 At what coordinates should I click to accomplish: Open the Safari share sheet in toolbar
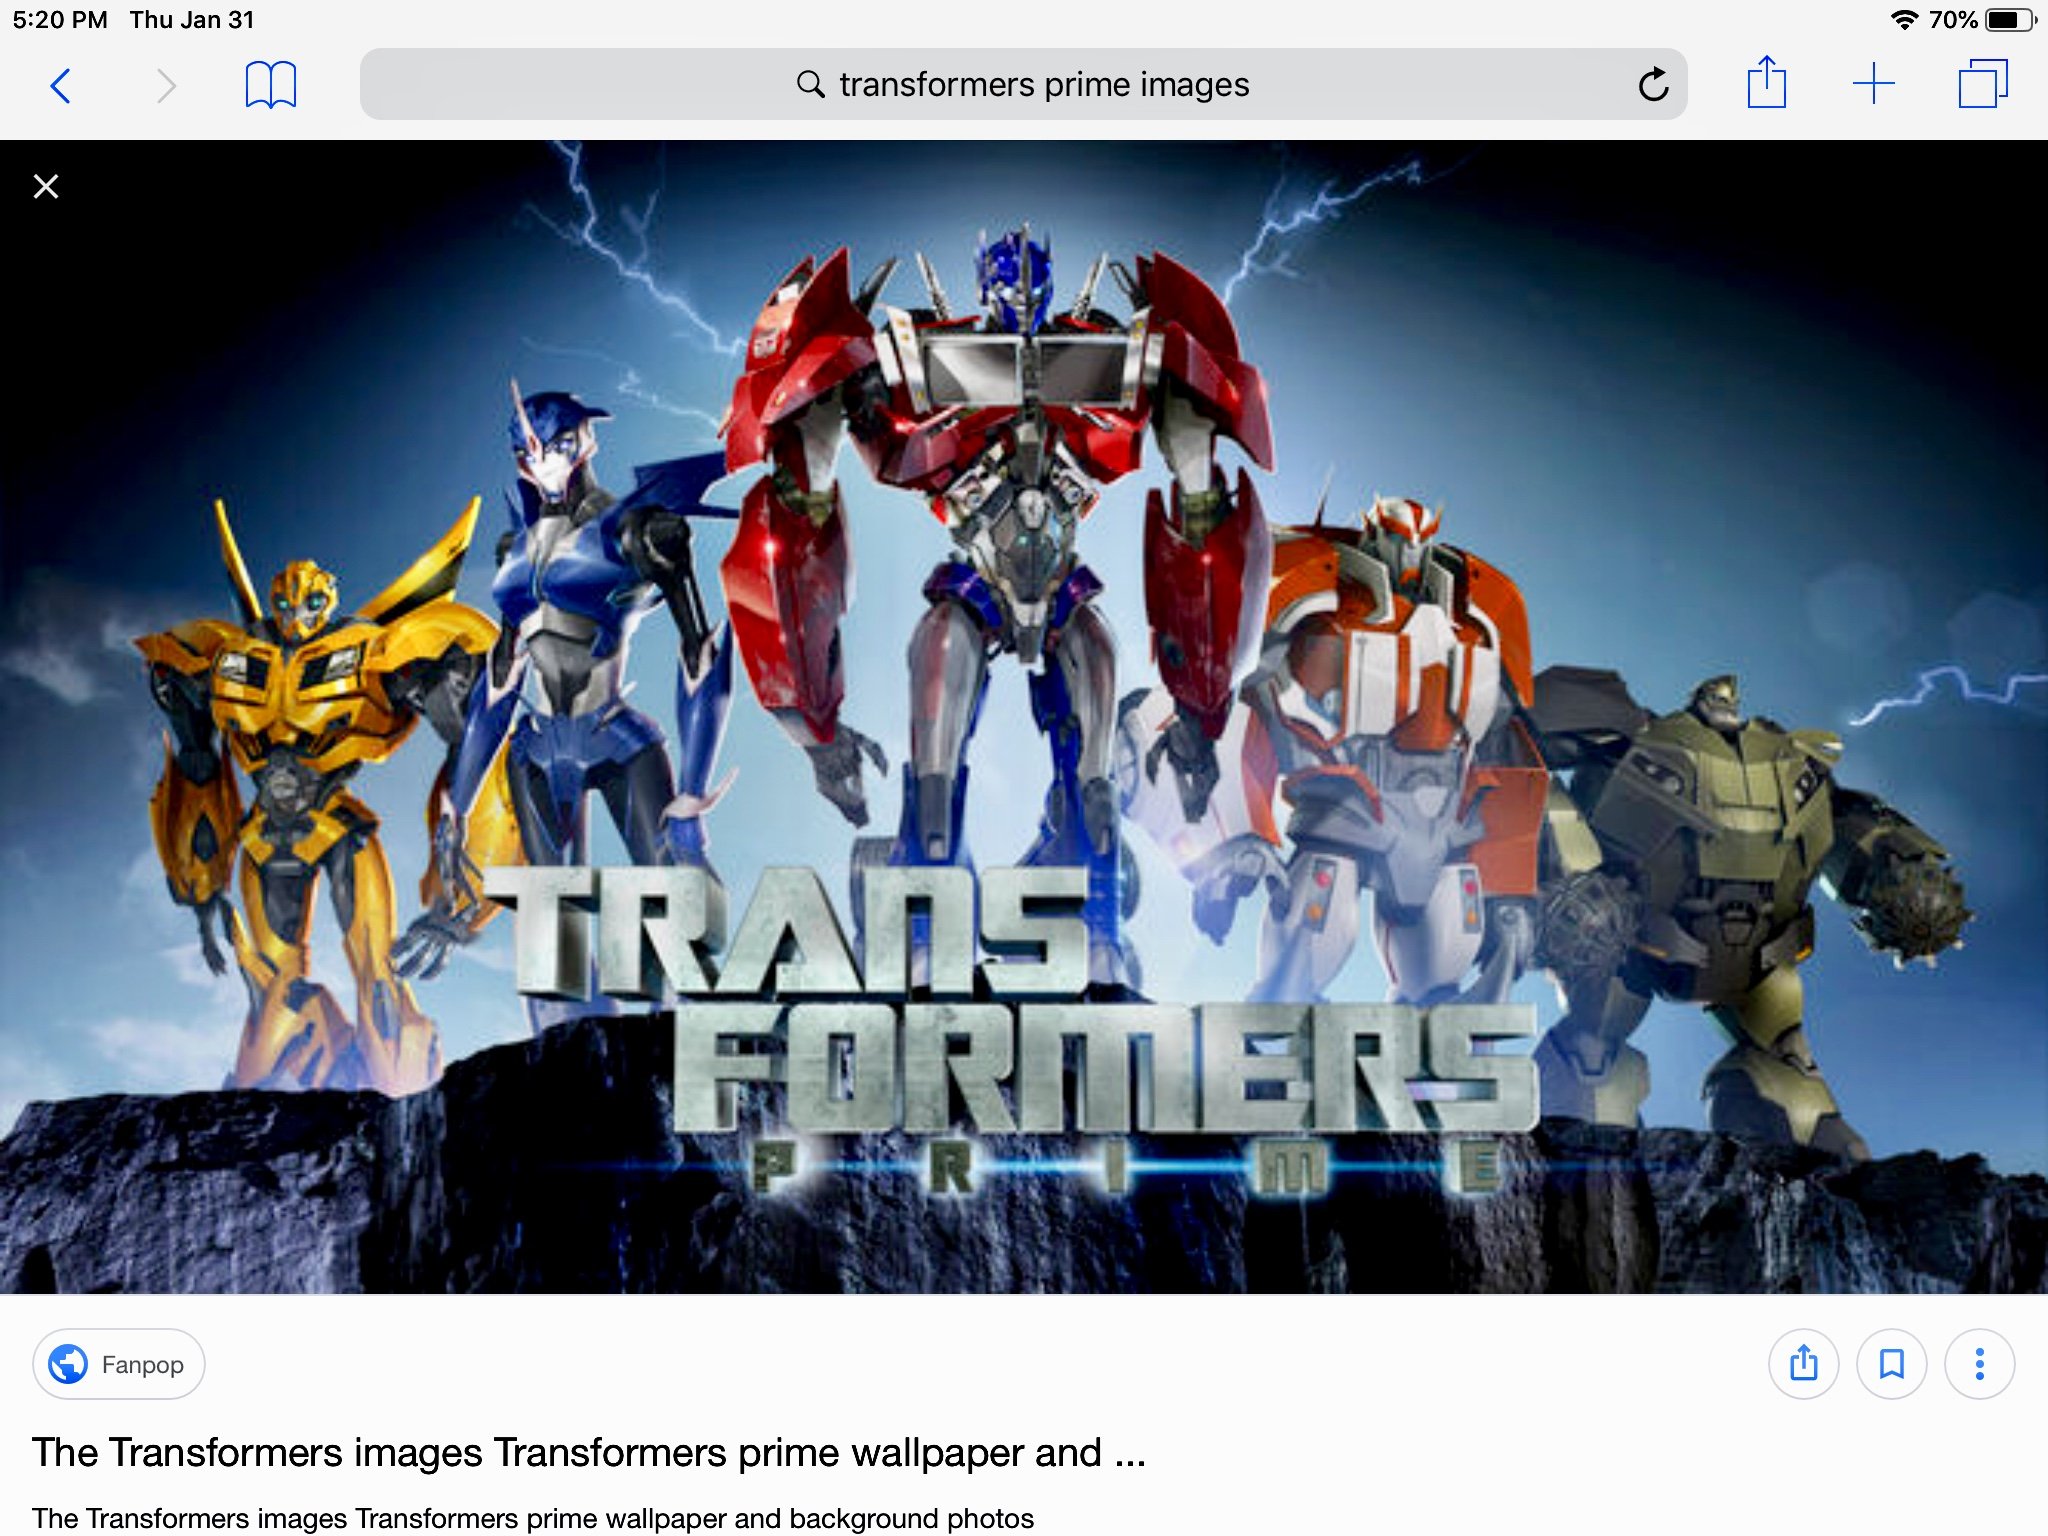click(1766, 82)
